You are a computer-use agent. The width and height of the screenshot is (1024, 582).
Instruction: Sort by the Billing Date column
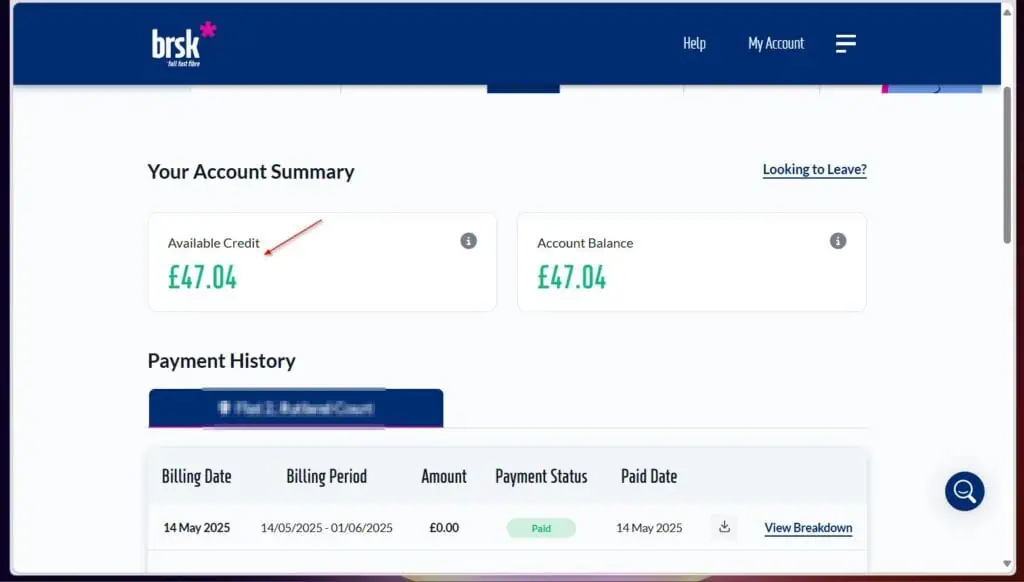[196, 476]
